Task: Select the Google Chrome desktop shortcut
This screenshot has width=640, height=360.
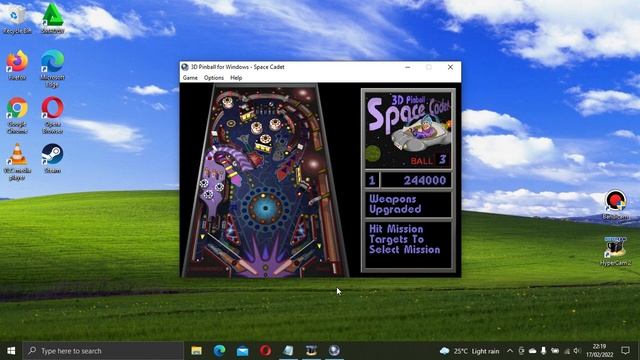Action: click(17, 115)
